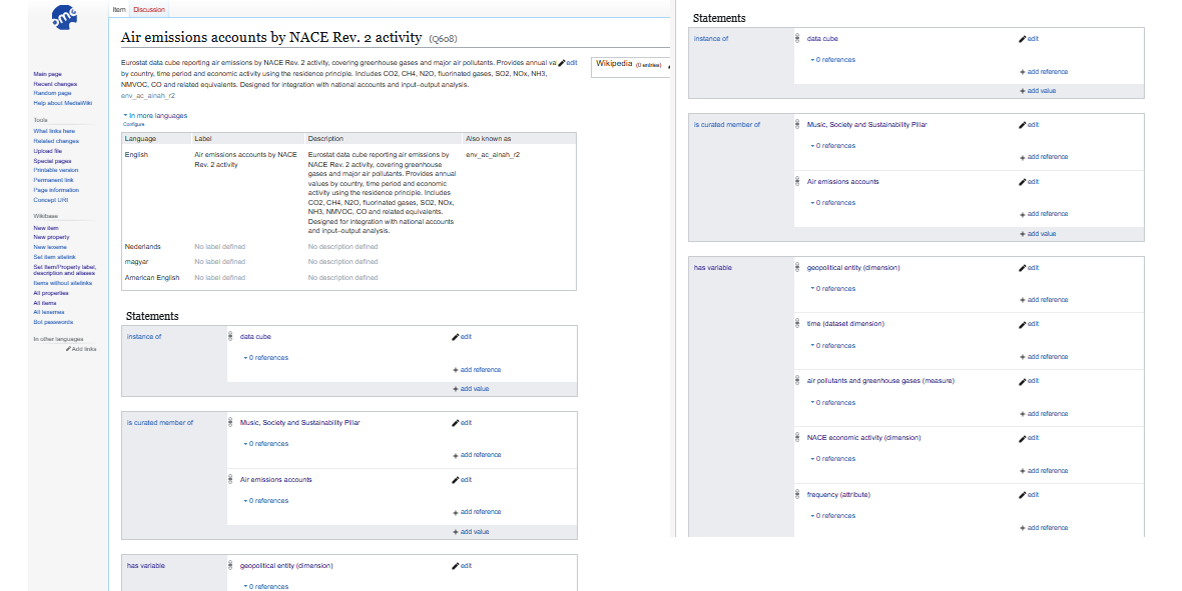Viewport: 1182px width, 591px height.
Task: Edit the air pollutants and greenhouse gases statement
Action: point(1029,381)
